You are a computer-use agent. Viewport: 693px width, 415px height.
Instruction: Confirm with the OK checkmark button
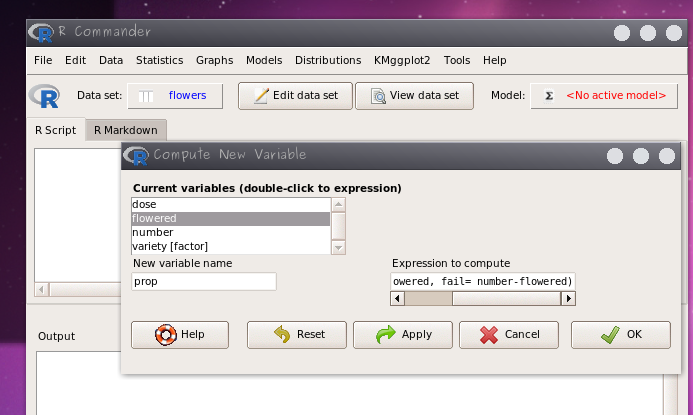tap(620, 334)
